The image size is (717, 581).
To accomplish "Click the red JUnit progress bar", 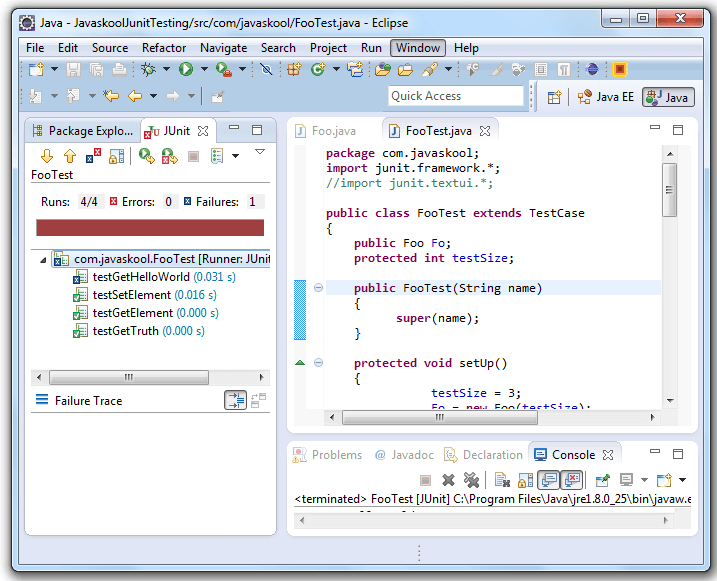I will tap(150, 227).
